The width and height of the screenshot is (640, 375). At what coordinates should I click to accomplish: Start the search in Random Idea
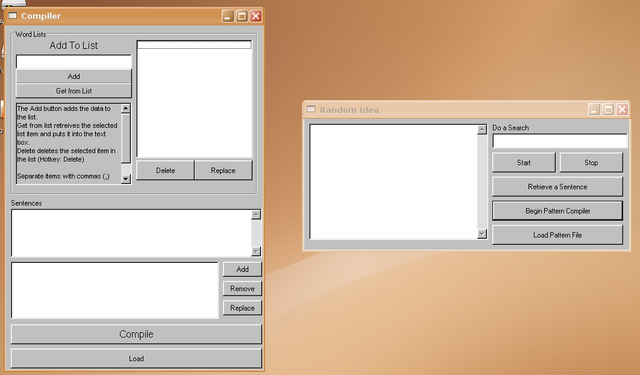pos(524,163)
